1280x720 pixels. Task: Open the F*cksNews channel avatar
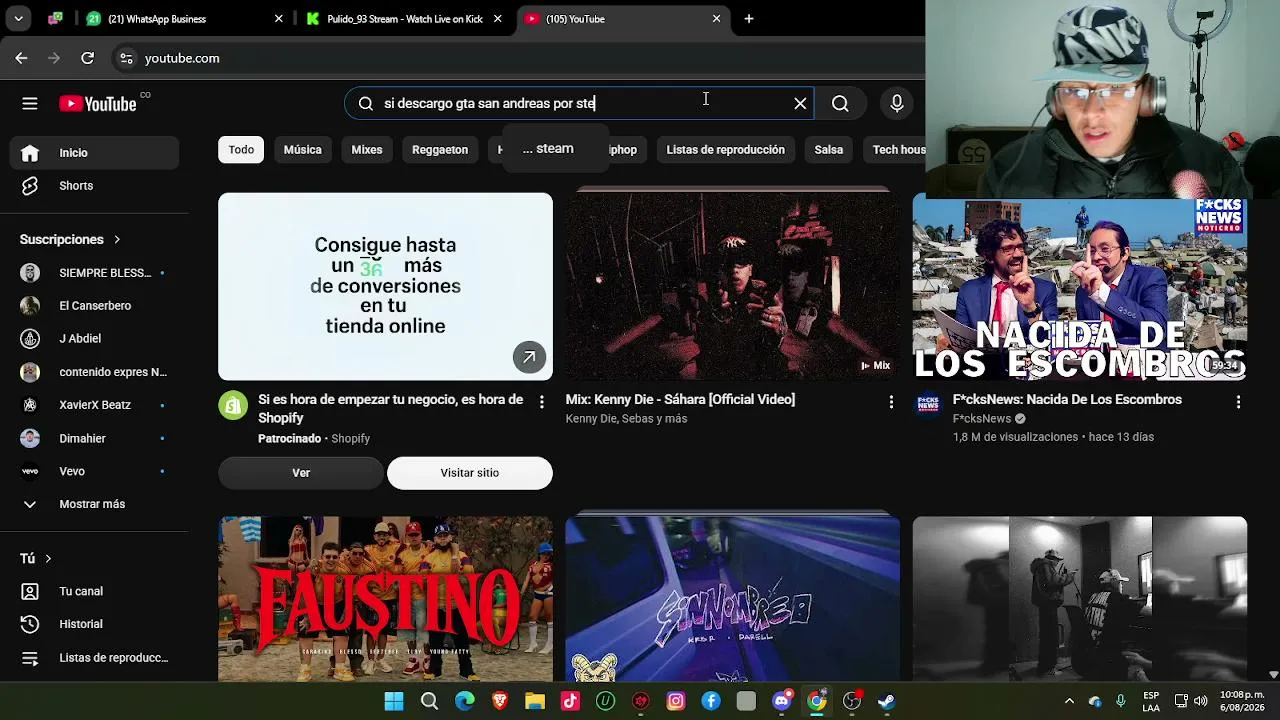click(x=928, y=404)
